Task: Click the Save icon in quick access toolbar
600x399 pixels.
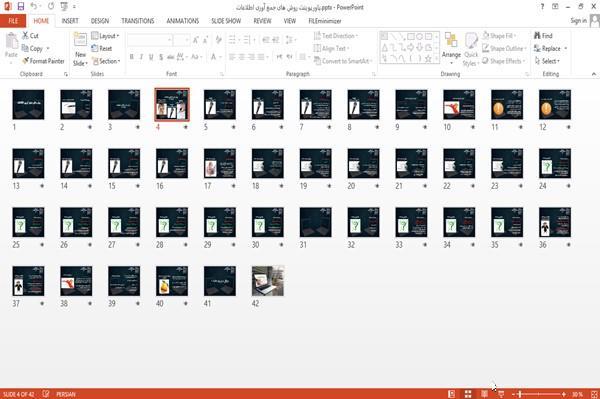Action: pyautogui.click(x=21, y=7)
